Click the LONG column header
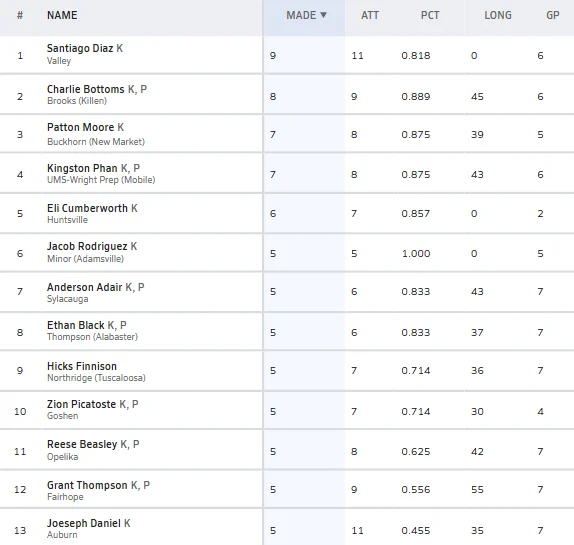Screen dimensions: 574x545 point(498,15)
